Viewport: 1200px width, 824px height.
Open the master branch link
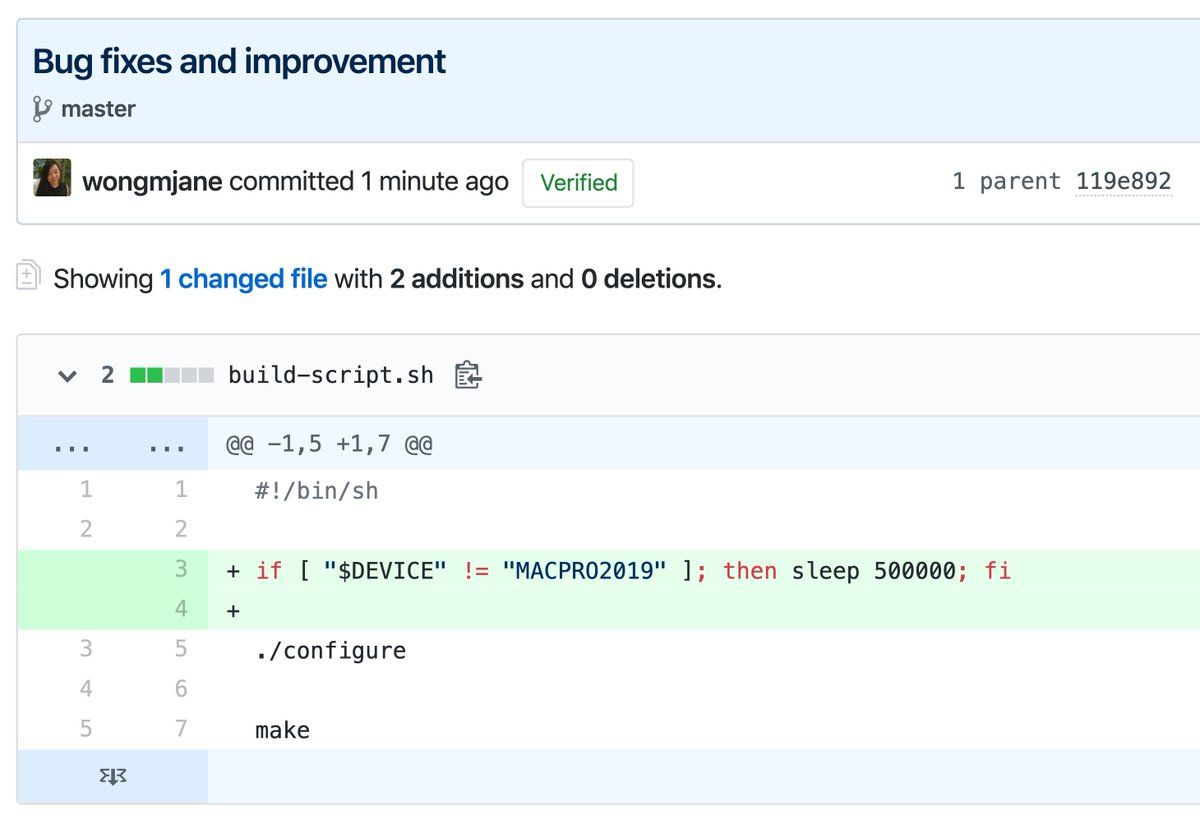(98, 109)
